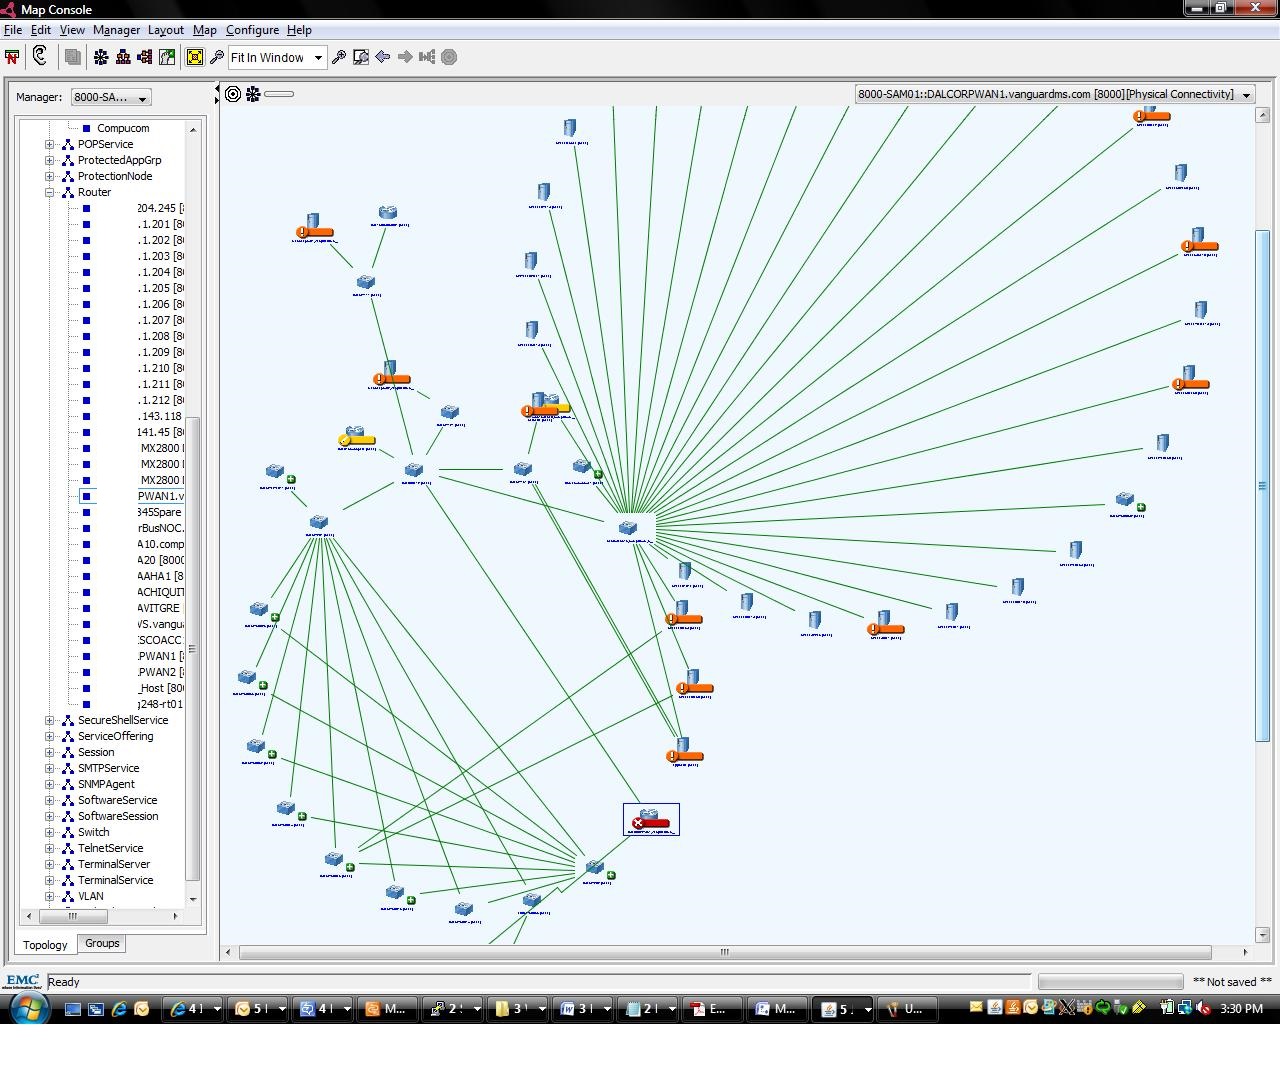
Task: Toggle the yellow fit-in-window toolbar icon
Action: click(x=195, y=57)
